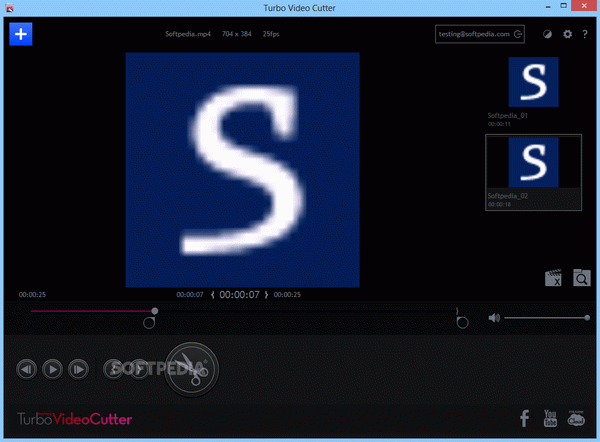Click the 25fps frame rate text

(271, 34)
